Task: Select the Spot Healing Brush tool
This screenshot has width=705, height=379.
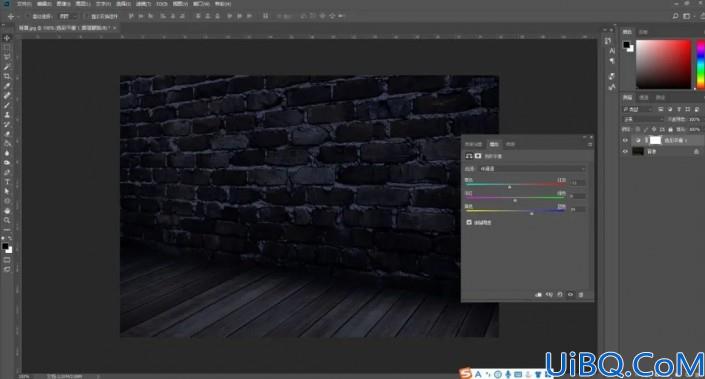Action: click(x=7, y=95)
